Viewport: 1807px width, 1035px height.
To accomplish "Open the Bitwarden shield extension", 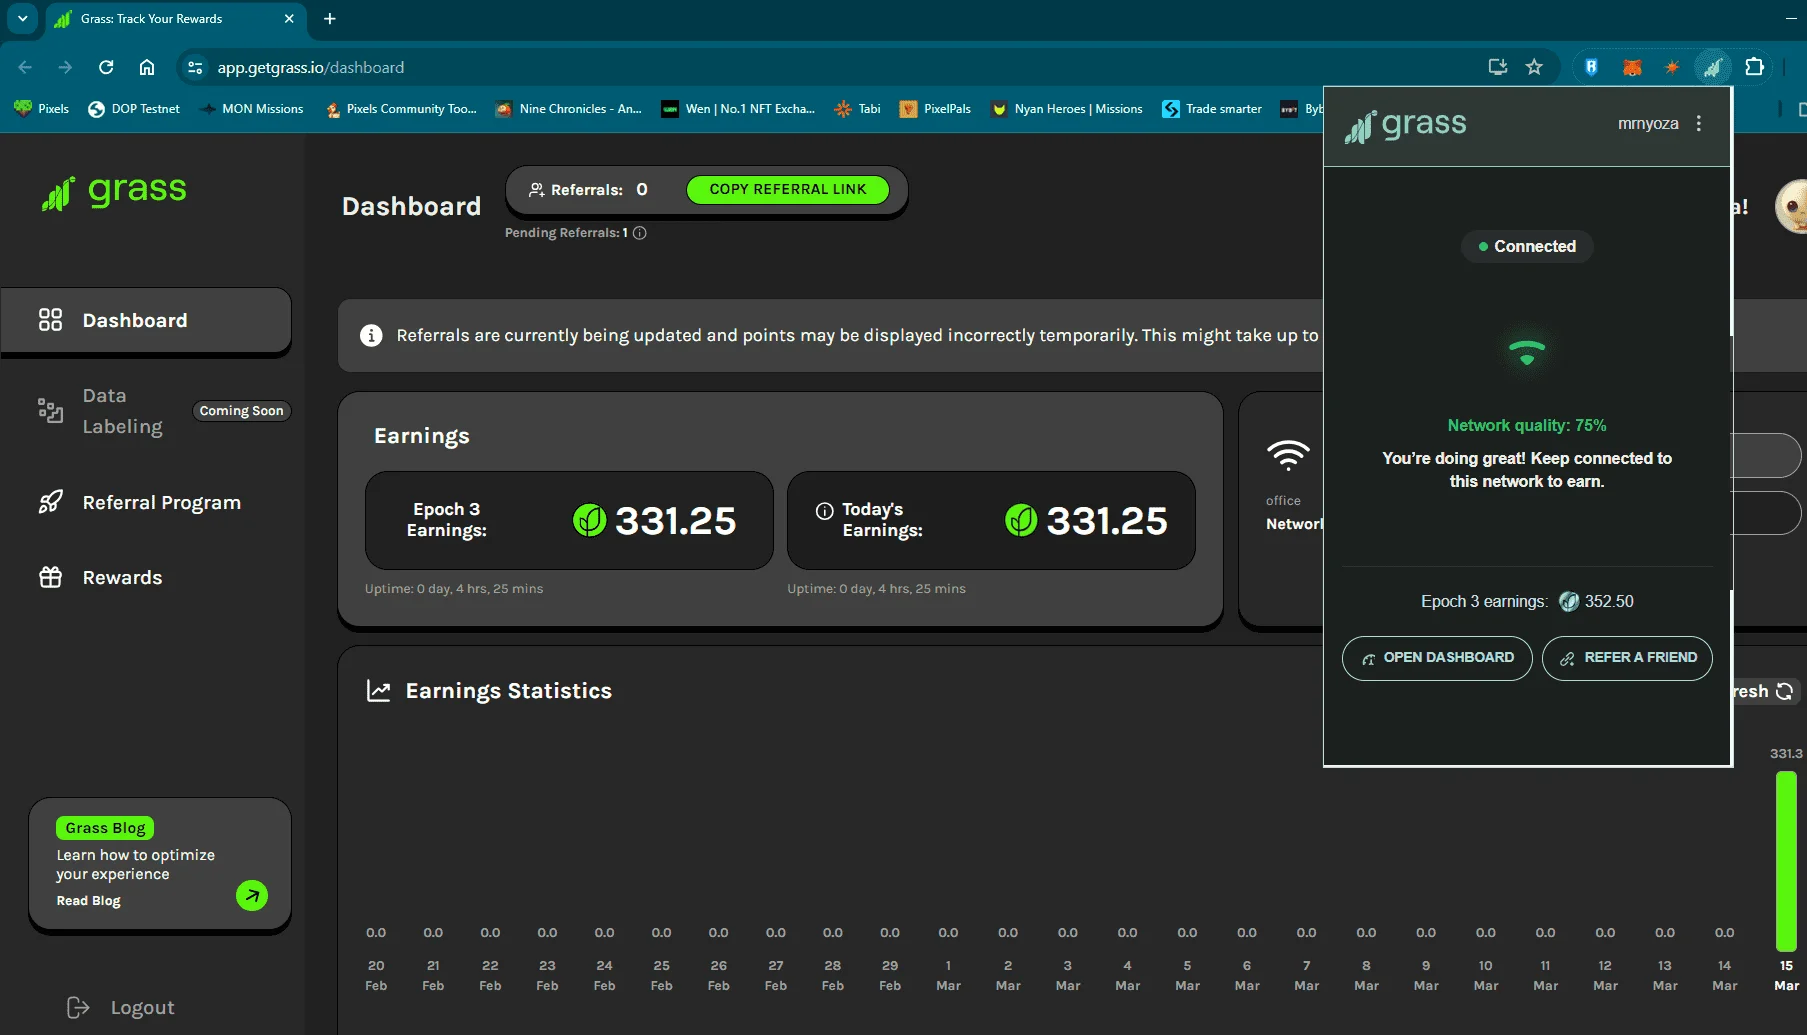I will (1591, 67).
